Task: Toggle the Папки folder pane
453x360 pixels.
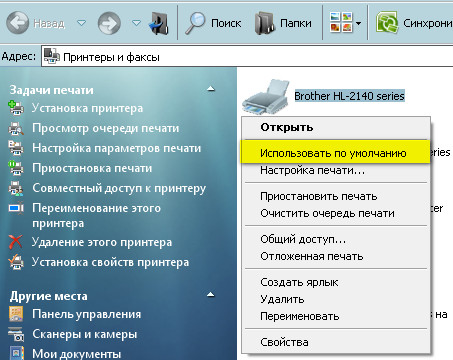Action: 296,23
